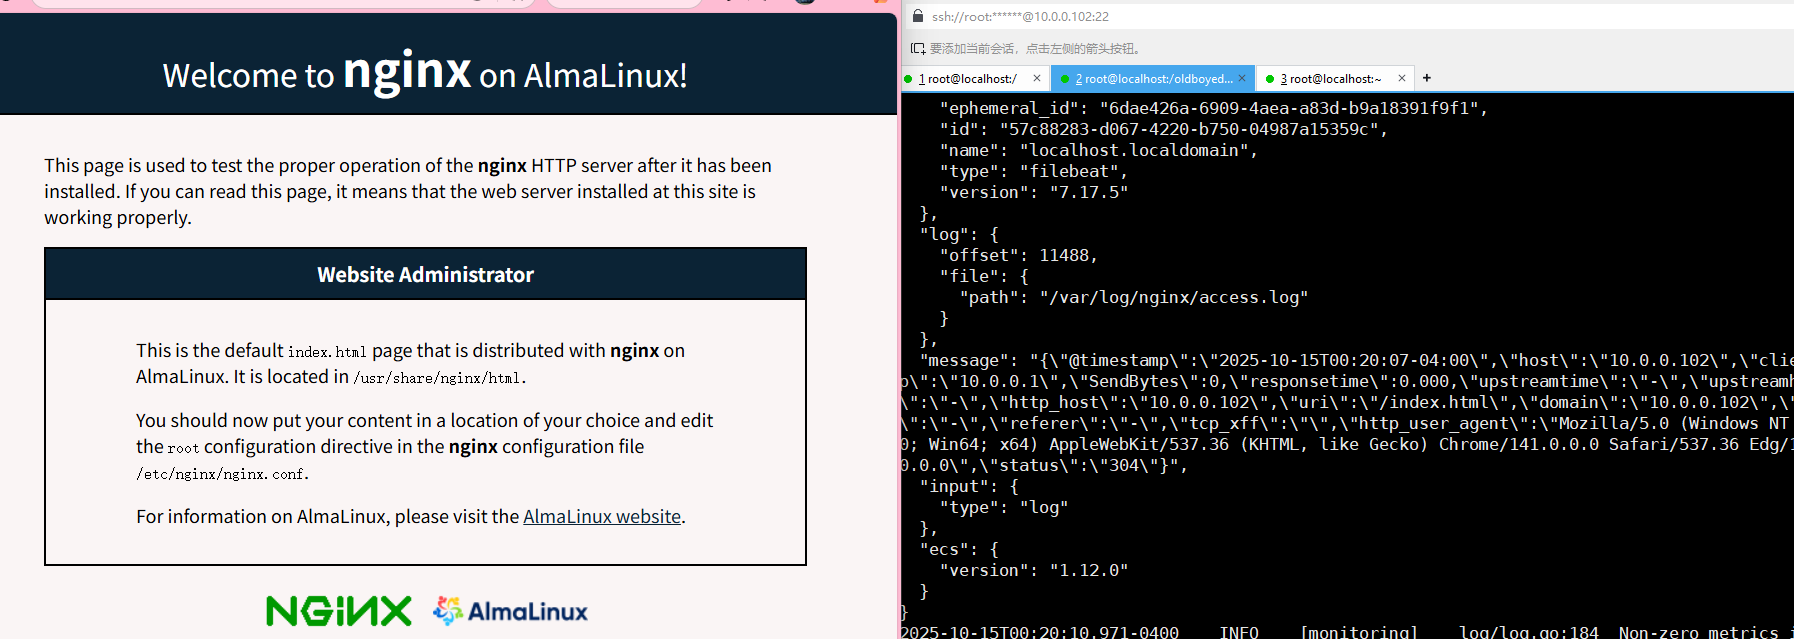
Task: Click the INFO monitoring log line at bottom
Action: tap(1347, 632)
